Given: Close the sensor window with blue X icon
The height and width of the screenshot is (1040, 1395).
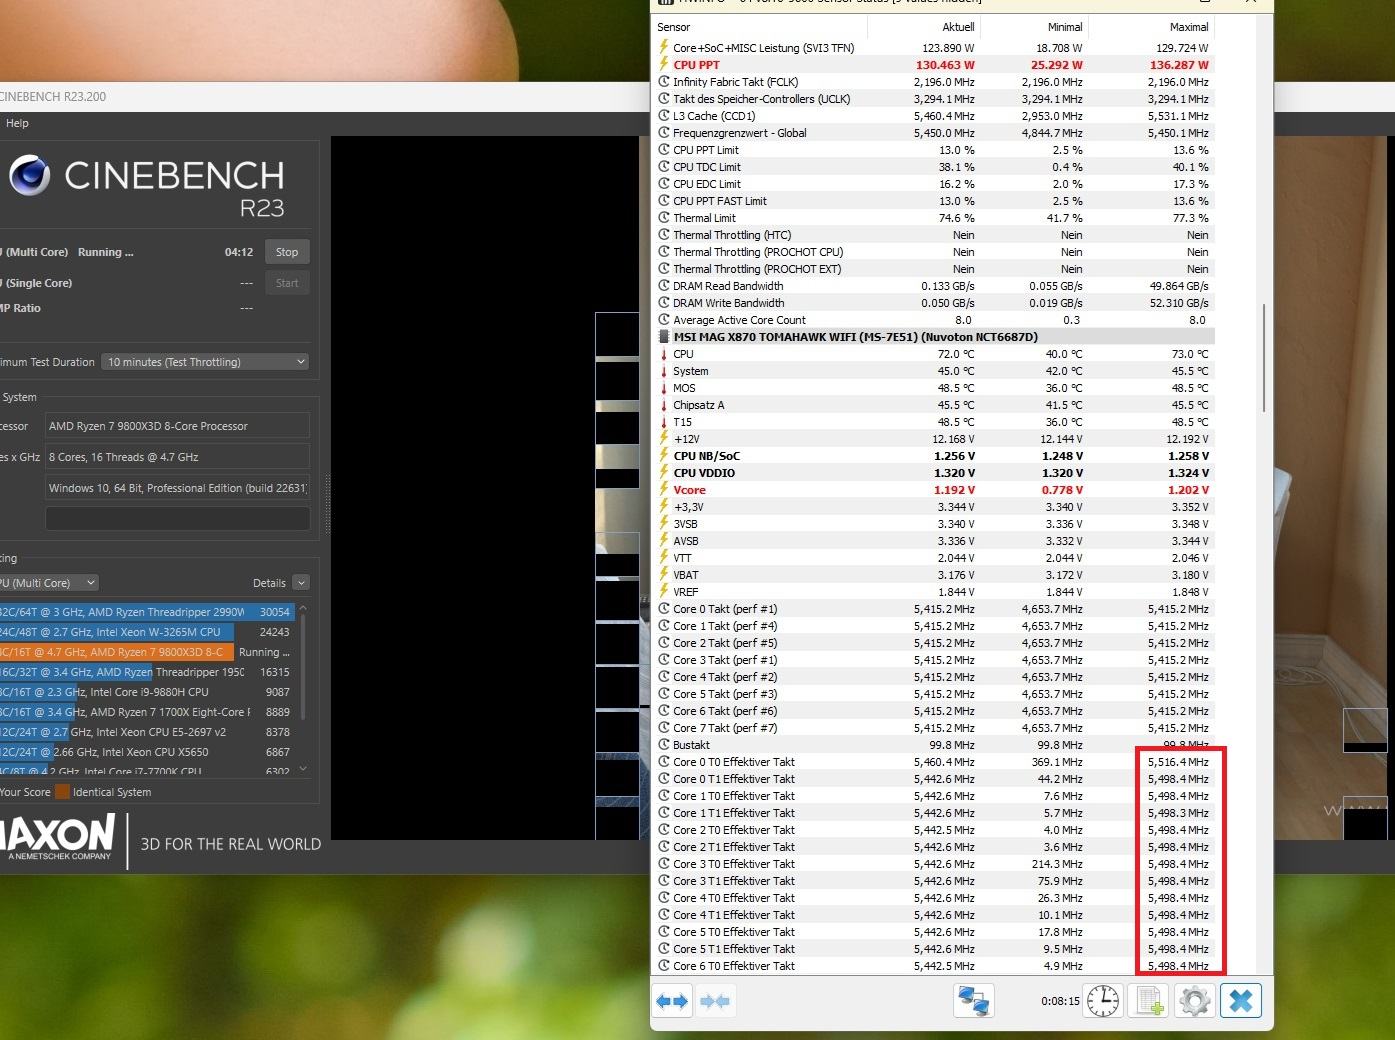Looking at the screenshot, I should [1241, 1001].
